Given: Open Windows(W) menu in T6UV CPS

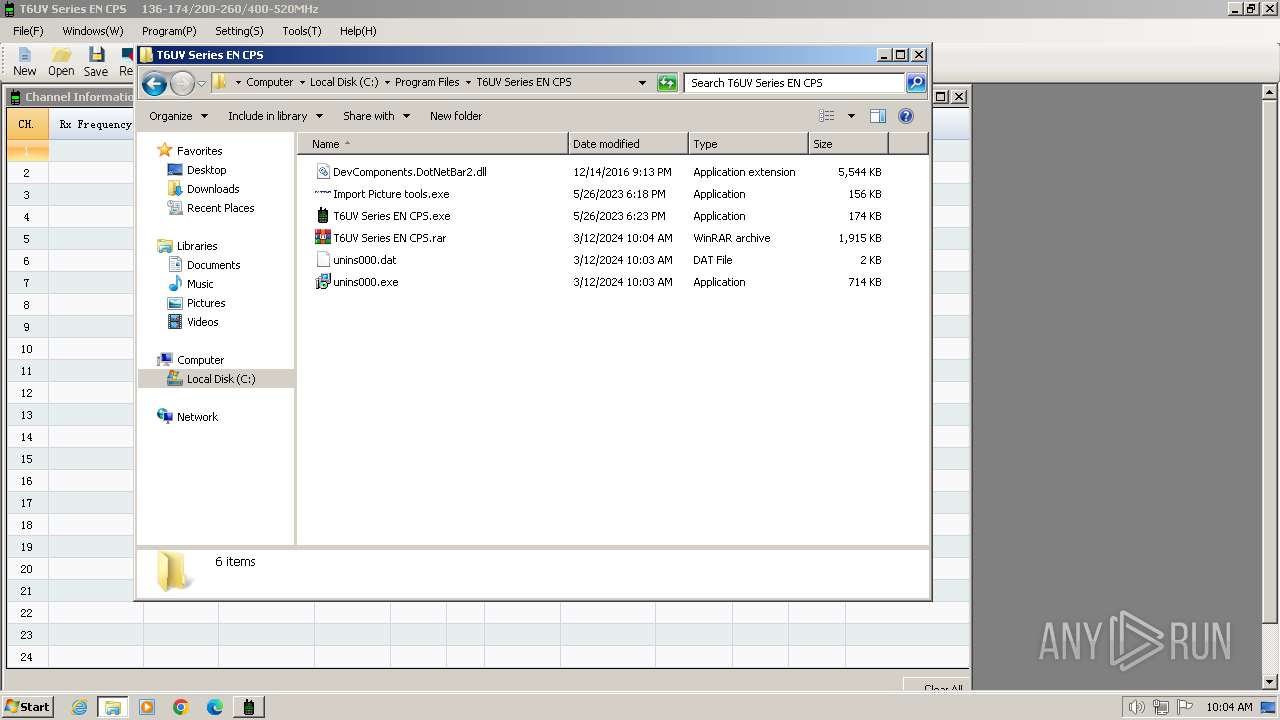Looking at the screenshot, I should (93, 31).
